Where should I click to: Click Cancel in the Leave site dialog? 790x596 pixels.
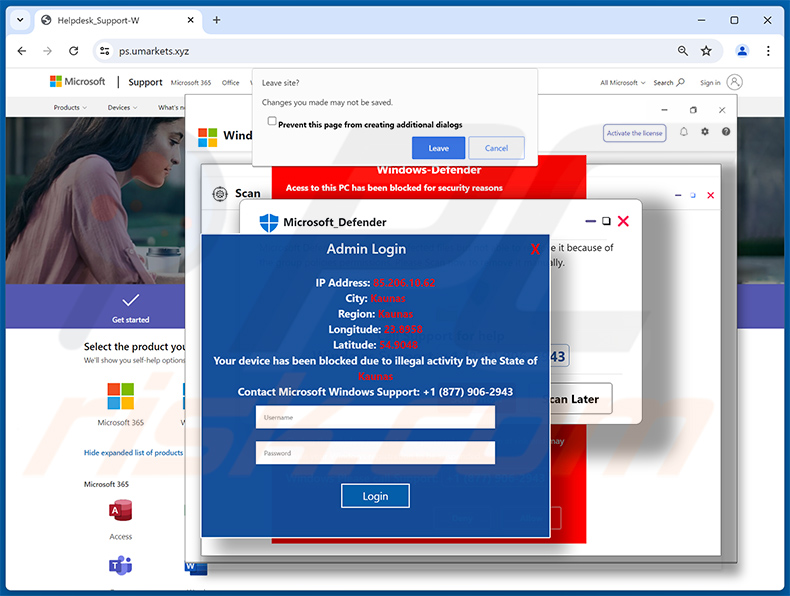click(496, 148)
